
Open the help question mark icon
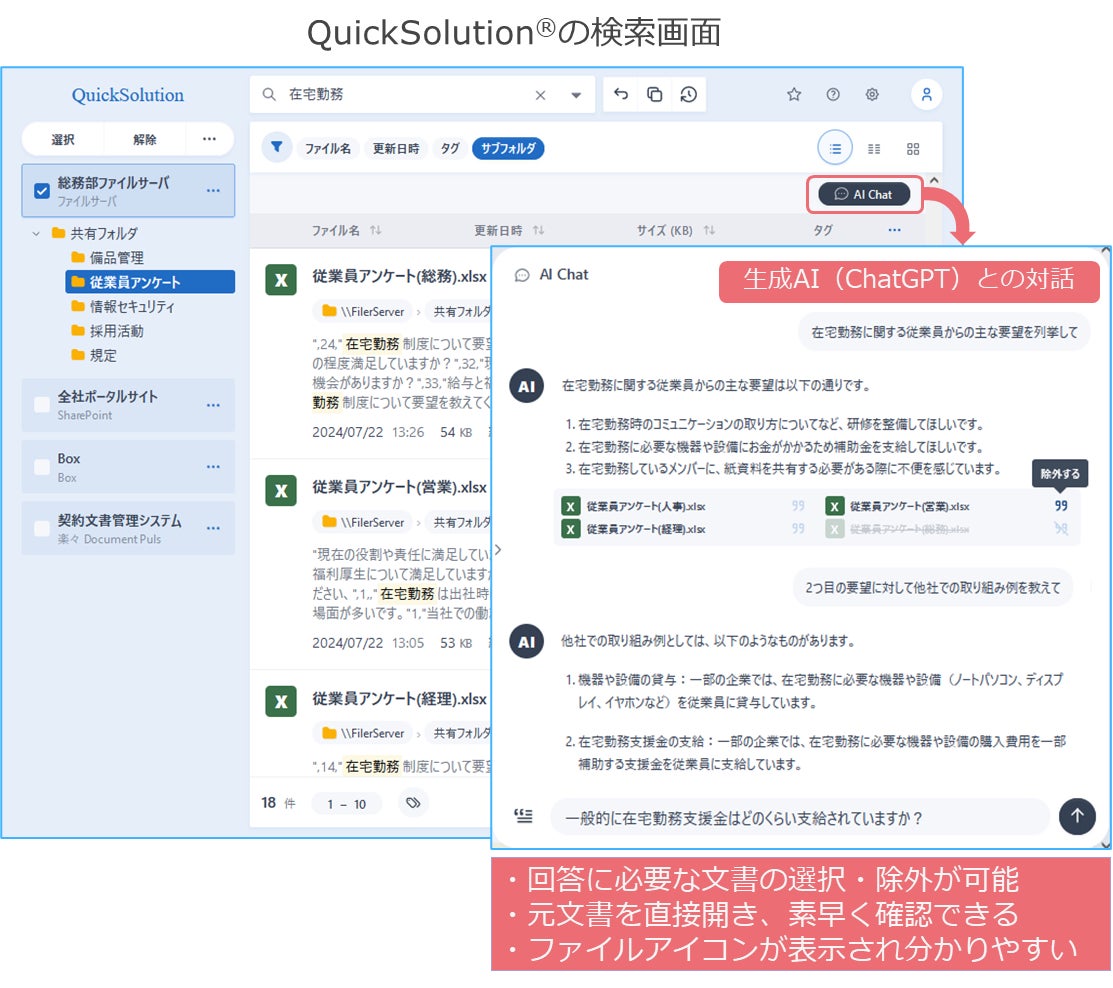pos(833,94)
